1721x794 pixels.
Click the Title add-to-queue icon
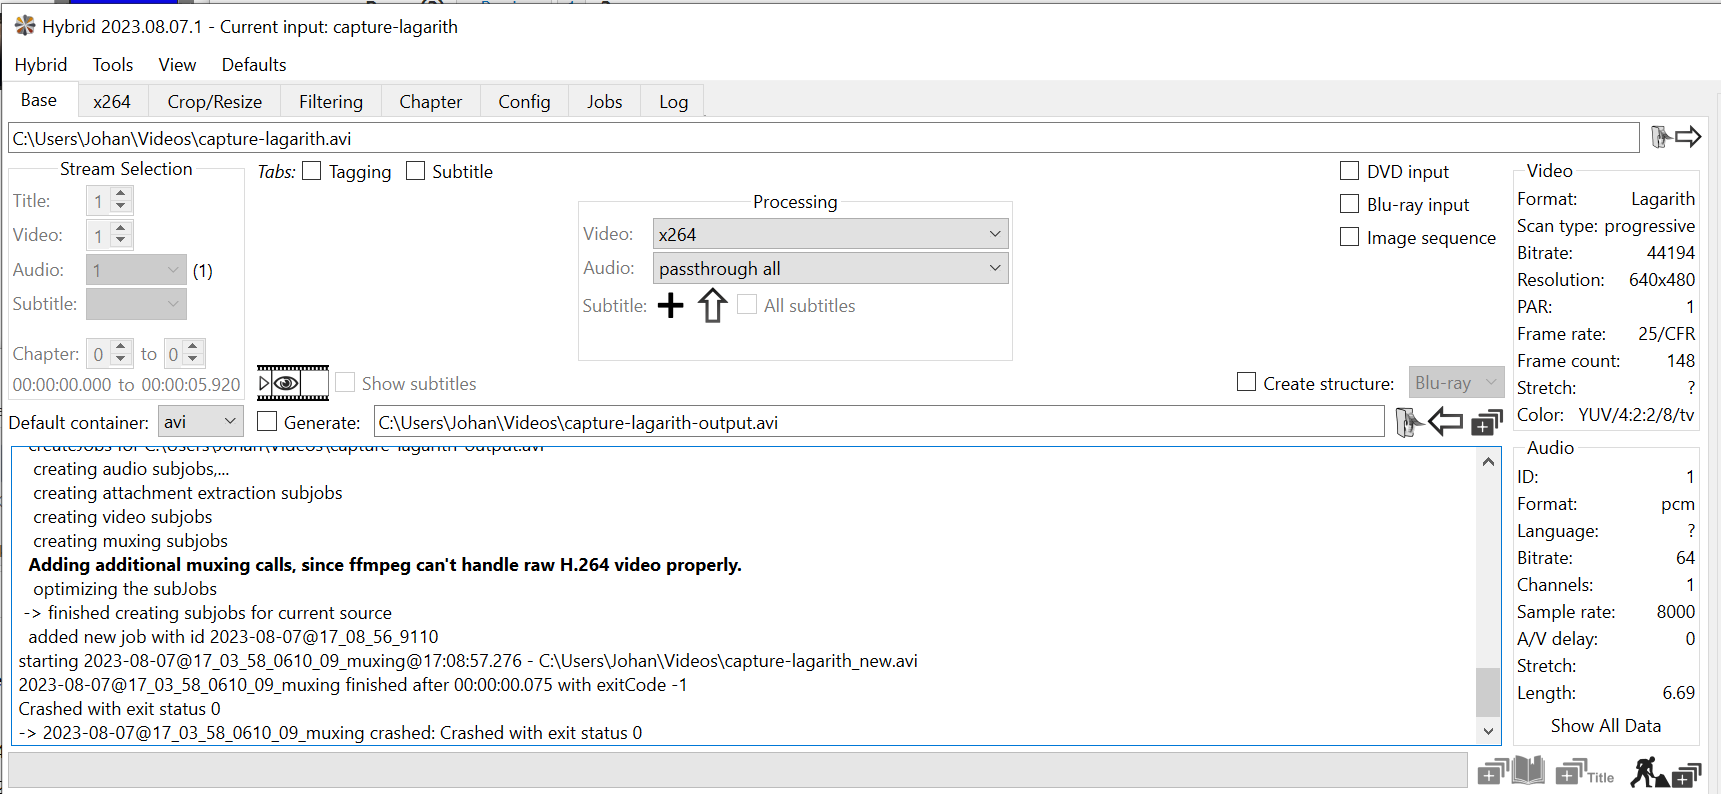[x=1586, y=772]
